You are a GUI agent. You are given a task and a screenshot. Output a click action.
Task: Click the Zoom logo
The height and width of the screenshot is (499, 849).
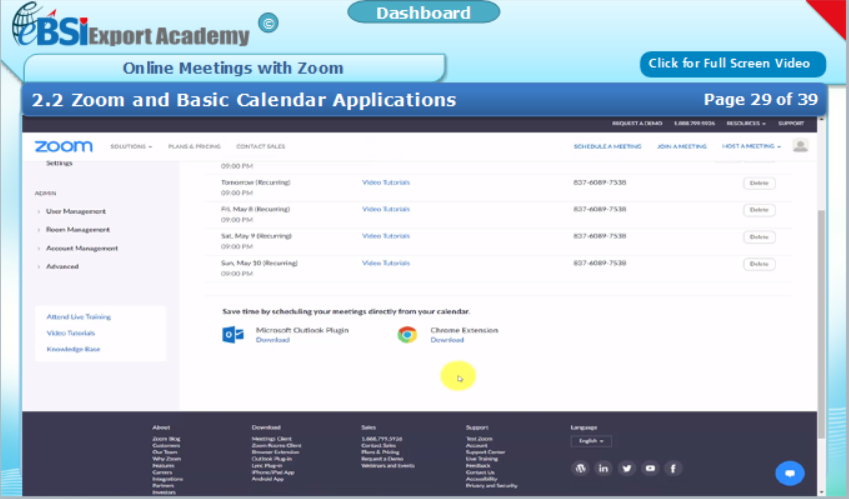tap(63, 146)
